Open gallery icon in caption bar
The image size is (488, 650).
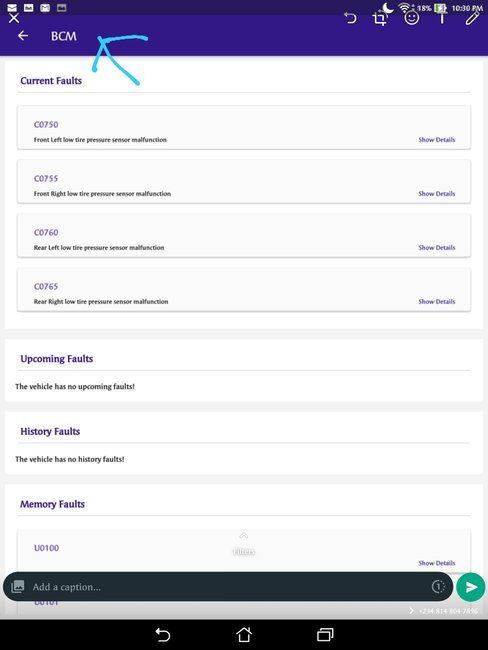click(17, 587)
